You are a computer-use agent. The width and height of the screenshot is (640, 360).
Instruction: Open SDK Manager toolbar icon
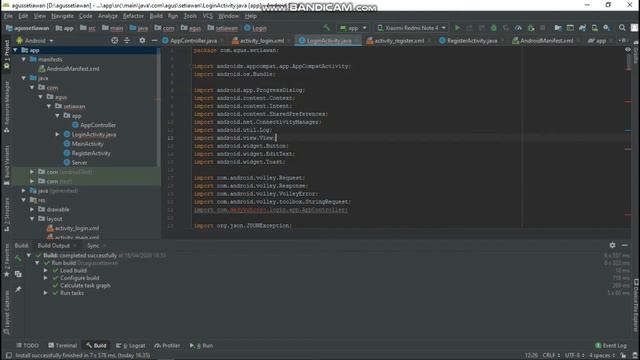[607, 28]
